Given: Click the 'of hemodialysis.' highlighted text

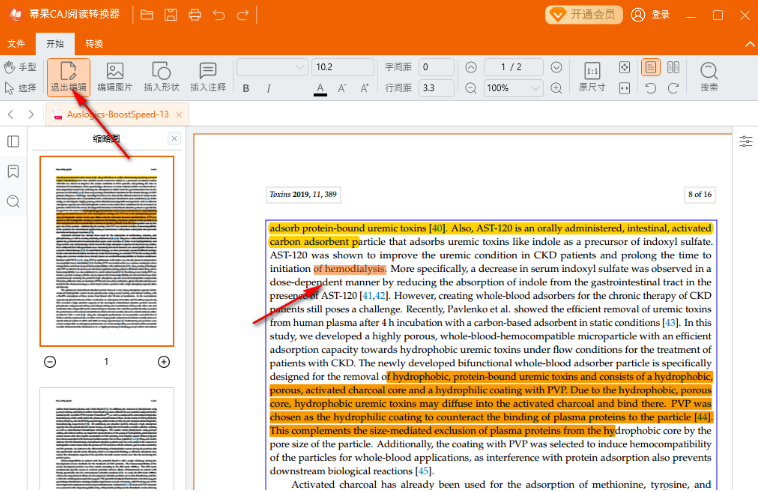Looking at the screenshot, I should click(x=350, y=269).
